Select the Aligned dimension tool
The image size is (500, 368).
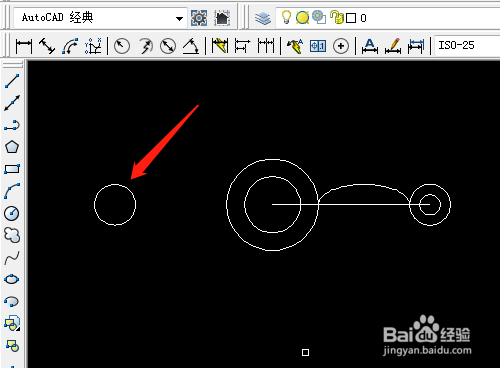tap(47, 46)
